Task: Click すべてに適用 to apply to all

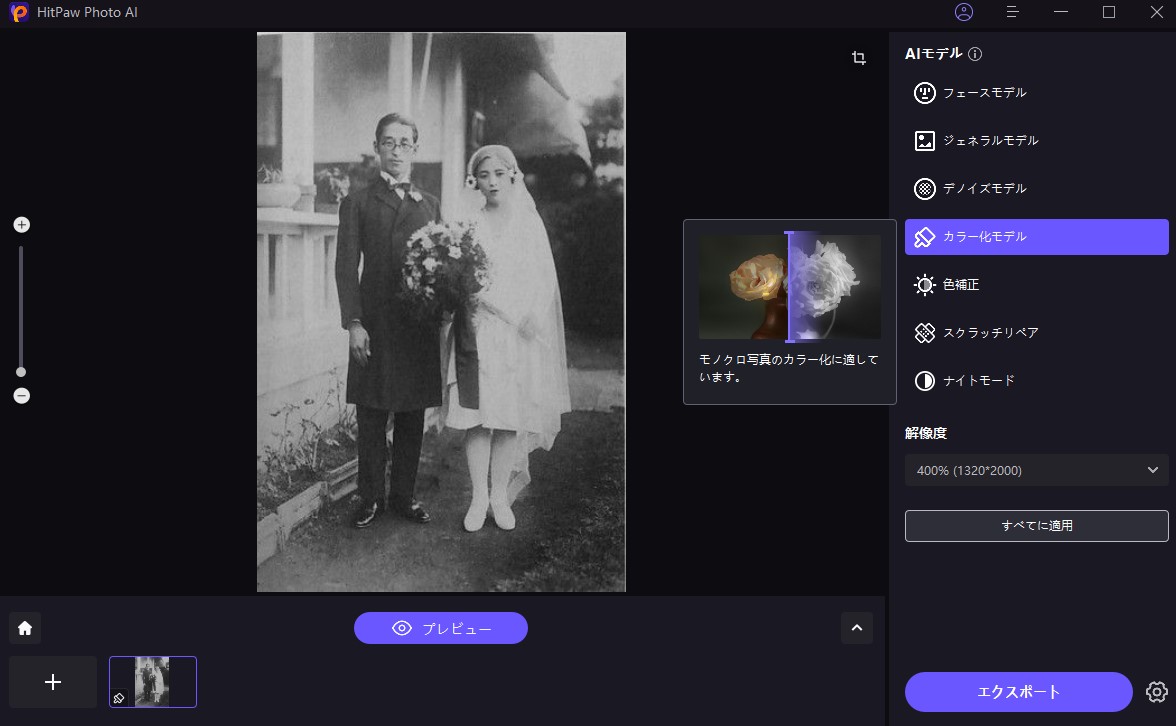Action: click(1036, 525)
